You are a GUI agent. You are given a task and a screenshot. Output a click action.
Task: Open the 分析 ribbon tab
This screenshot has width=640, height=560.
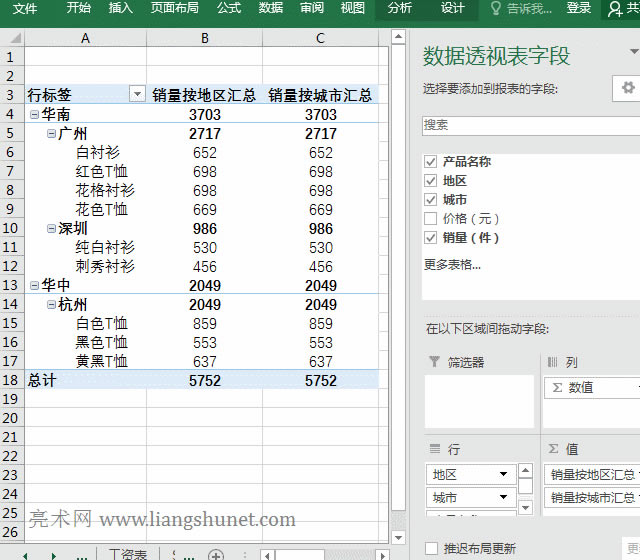tap(399, 9)
